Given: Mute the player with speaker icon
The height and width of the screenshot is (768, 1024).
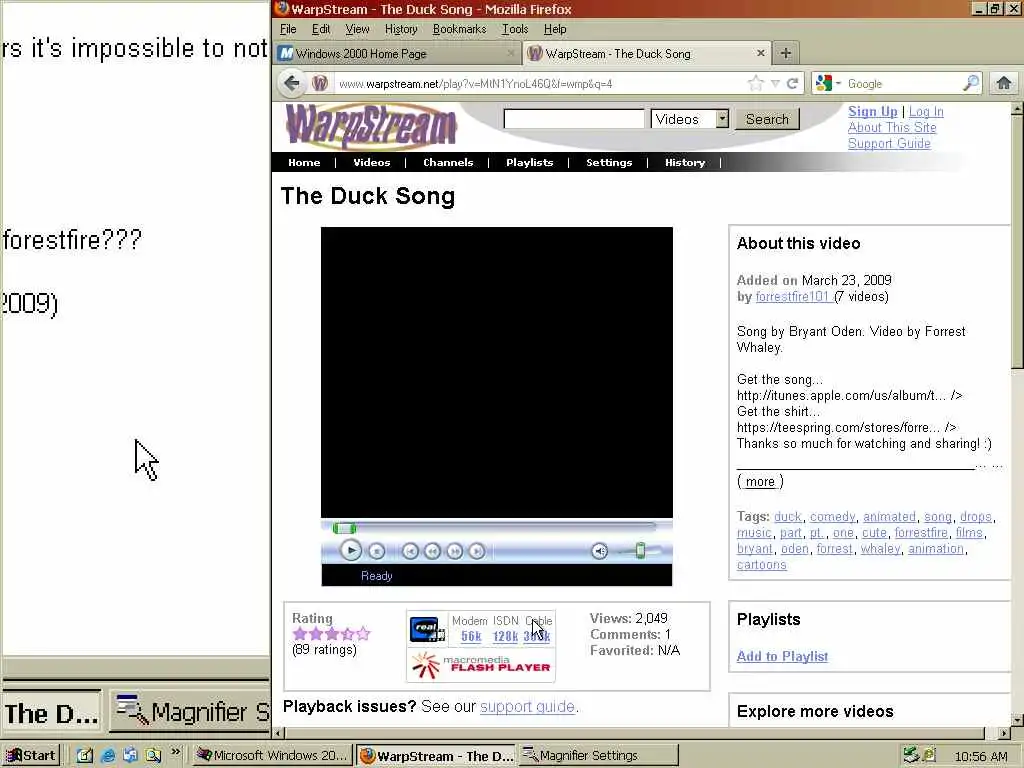Looking at the screenshot, I should pos(600,552).
